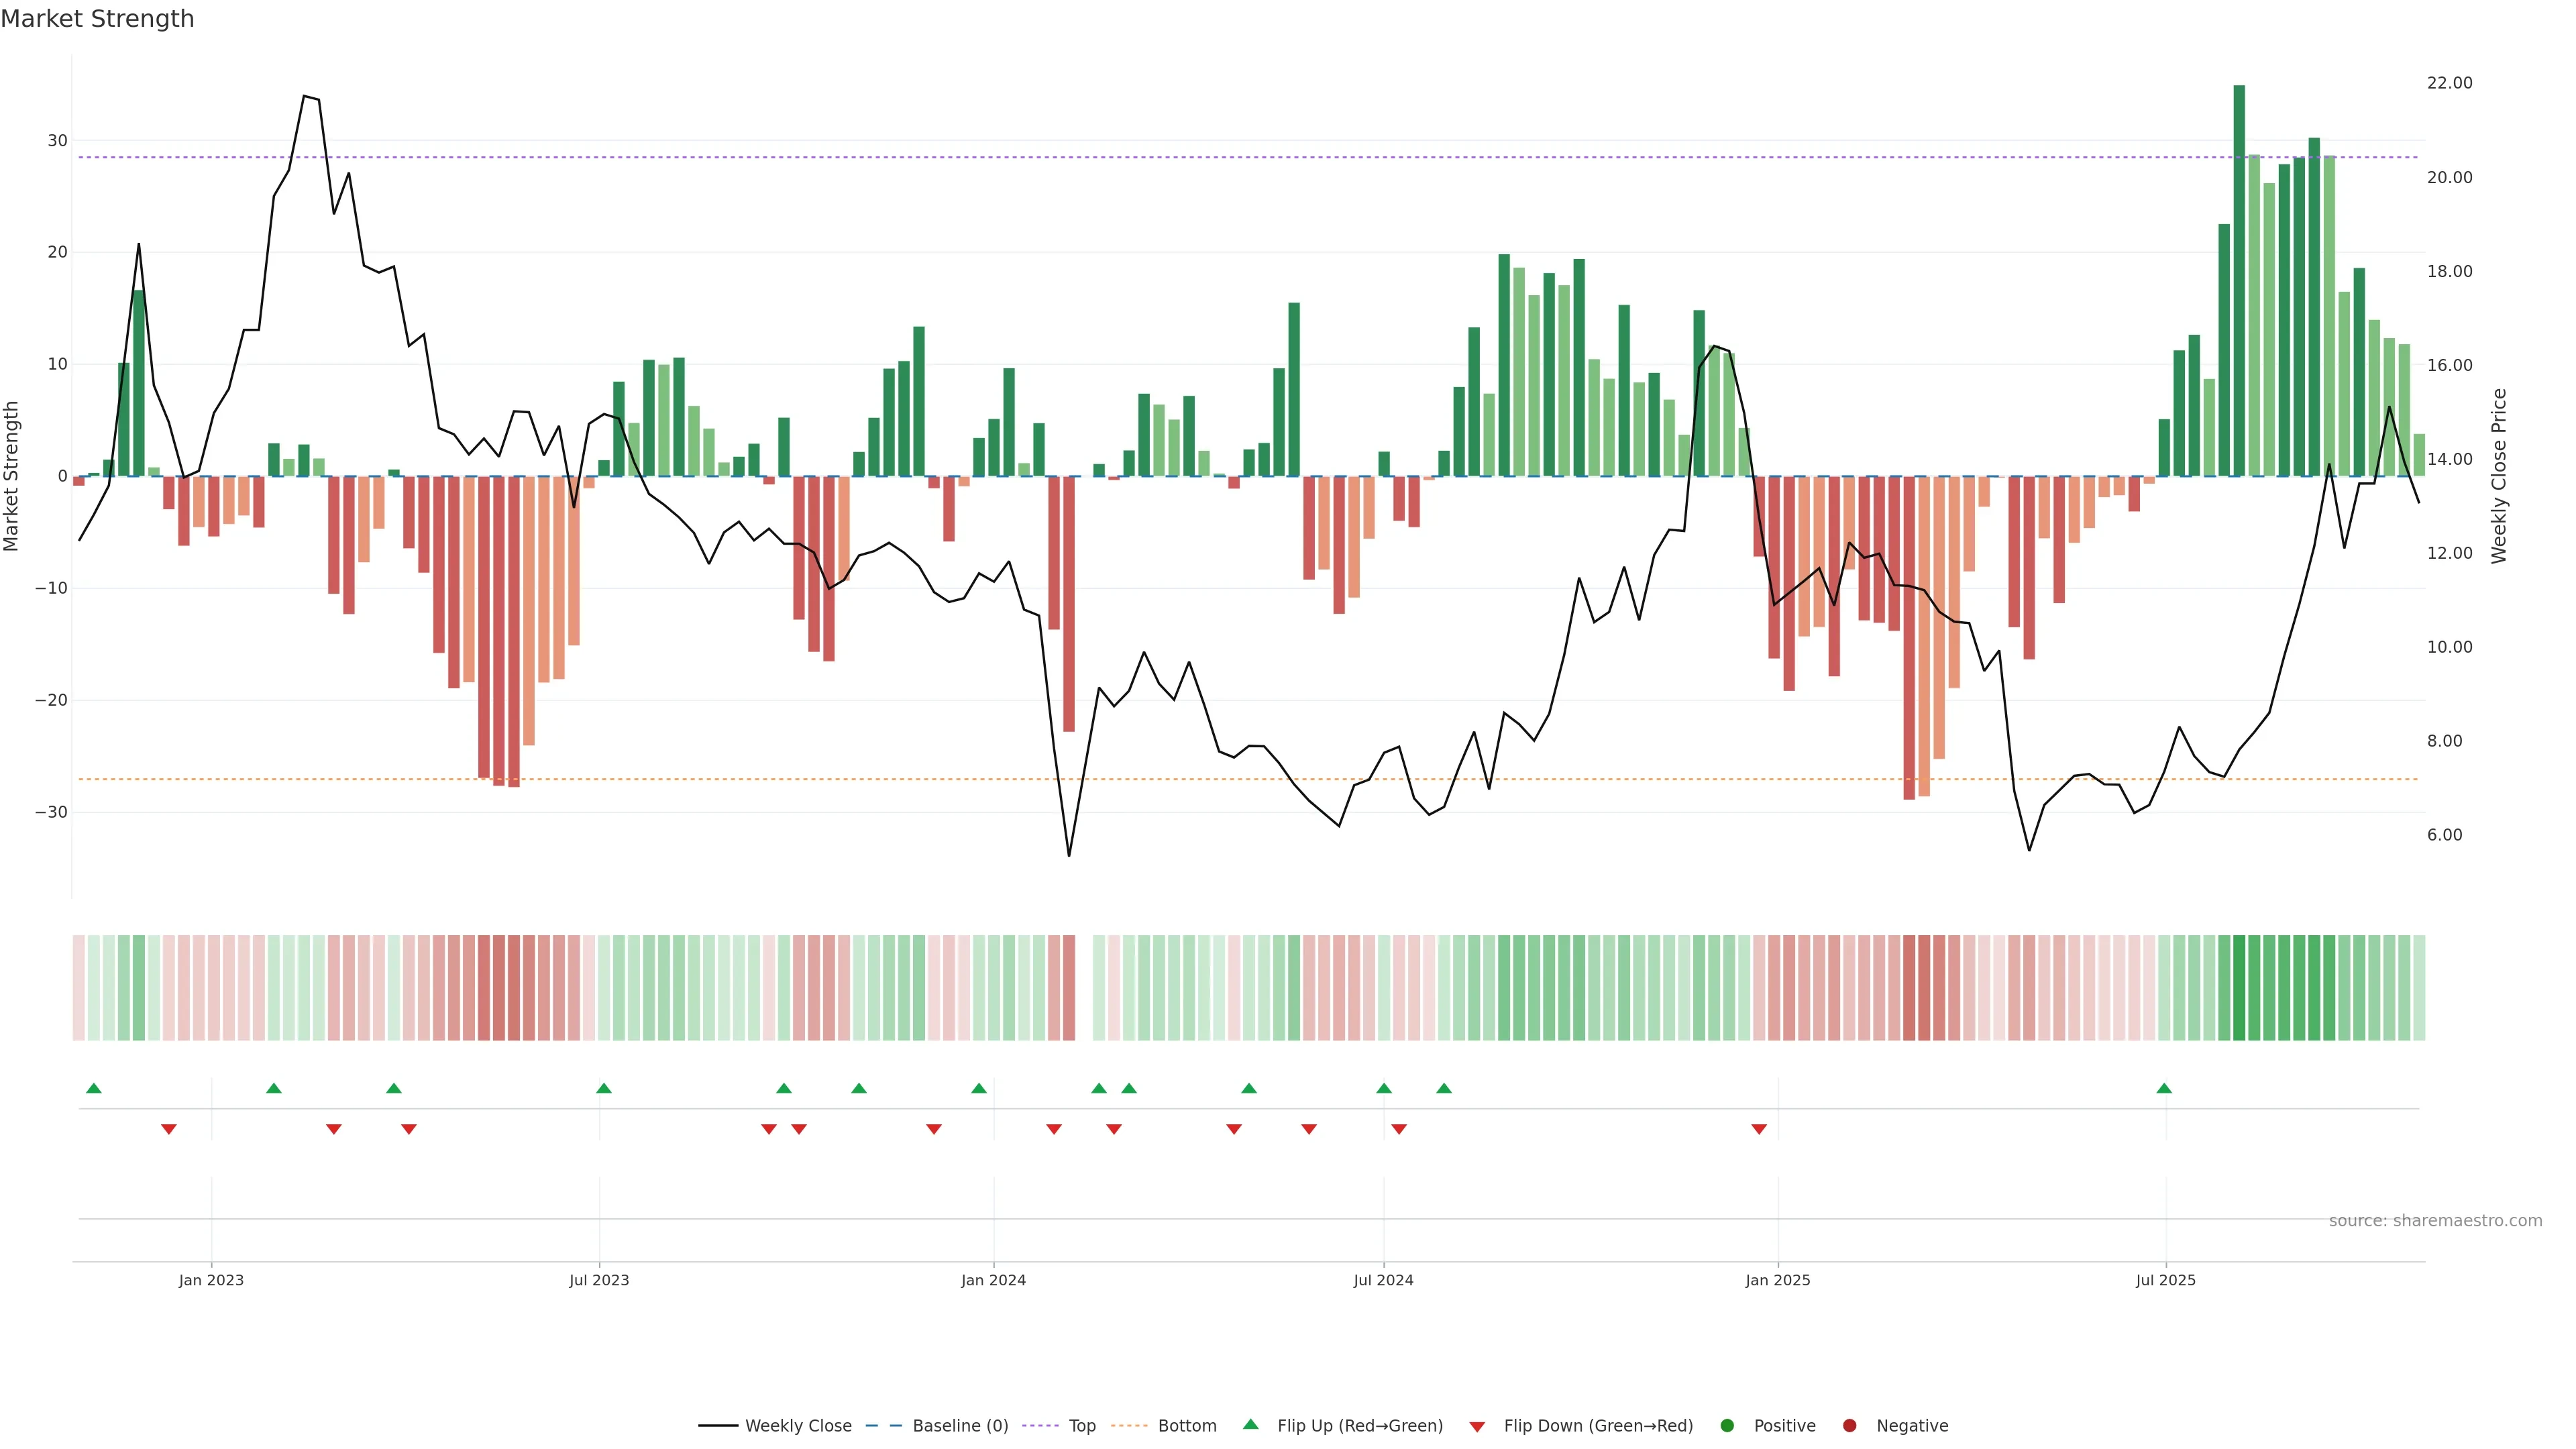Click the Positive green circle legend icon
2576x1449 pixels.
click(1727, 1425)
